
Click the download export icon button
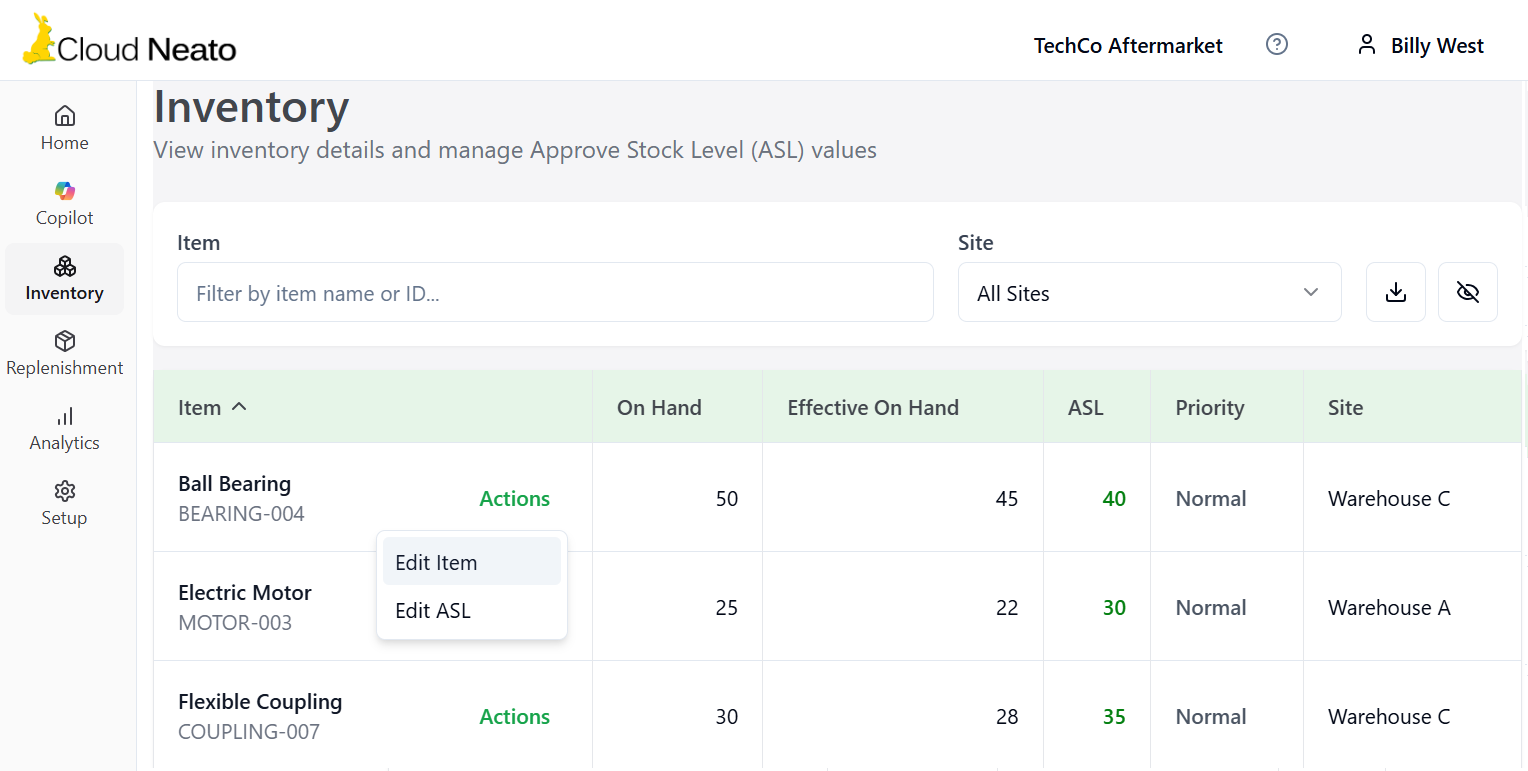1396,292
